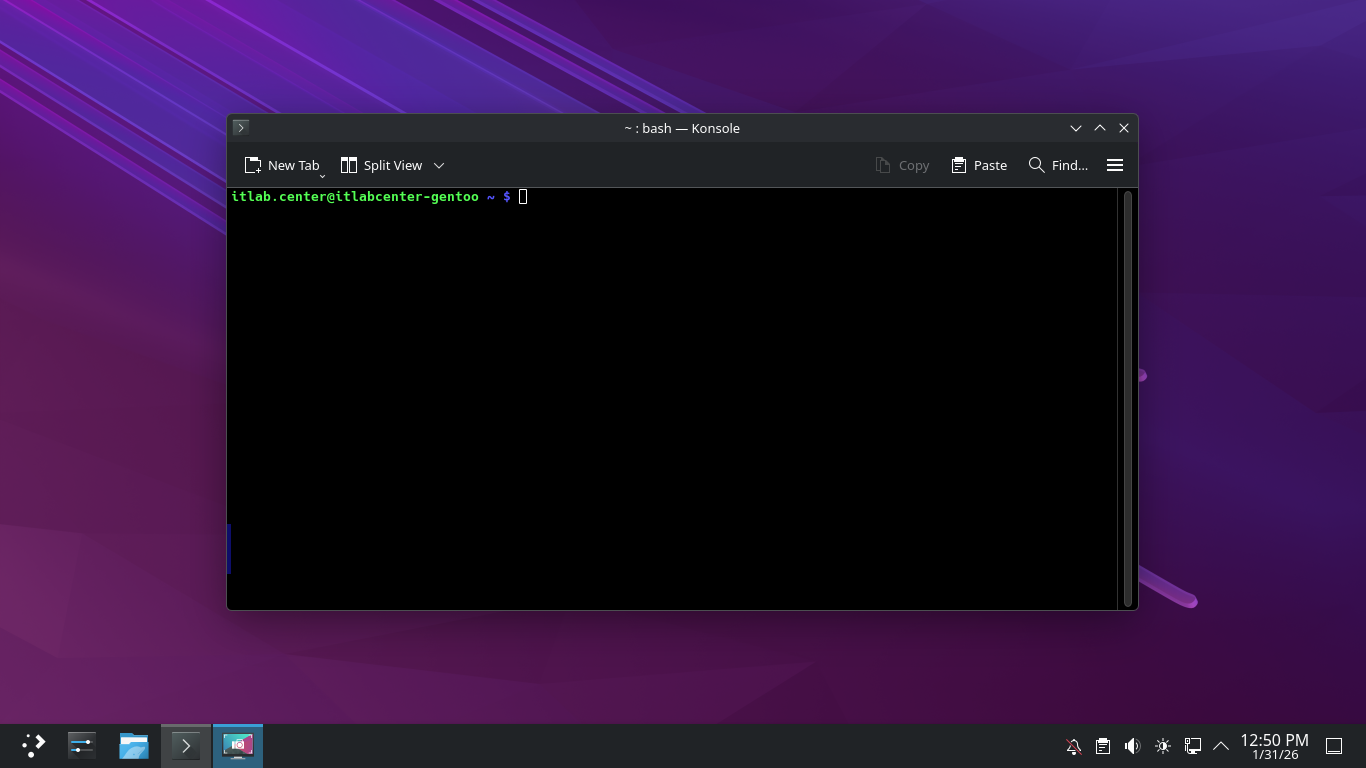Toggle Show Desktop in the panel corner
Image resolution: width=1366 pixels, height=768 pixels.
(x=1333, y=746)
